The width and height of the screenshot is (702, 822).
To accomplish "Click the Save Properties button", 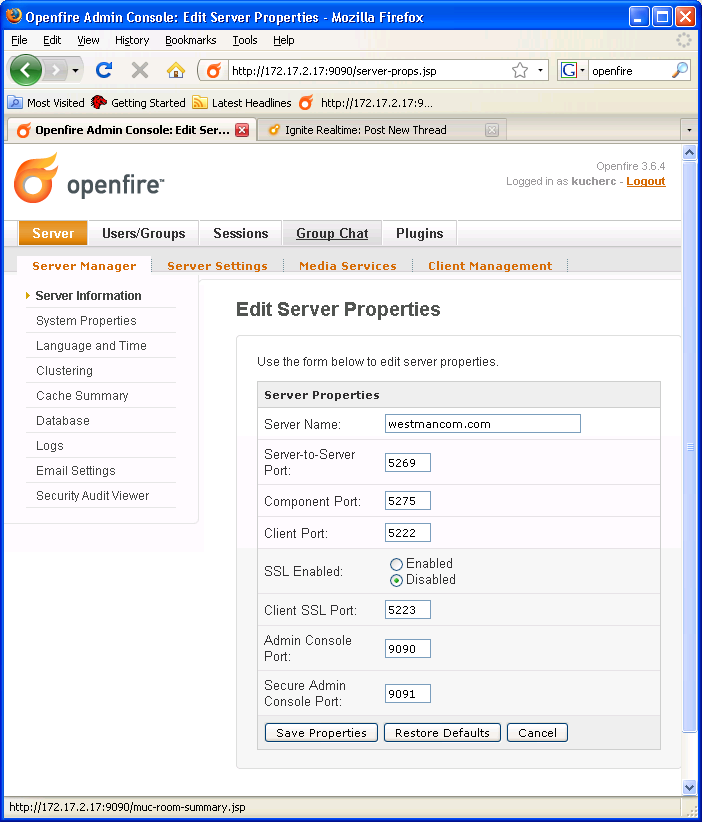I will pos(321,733).
